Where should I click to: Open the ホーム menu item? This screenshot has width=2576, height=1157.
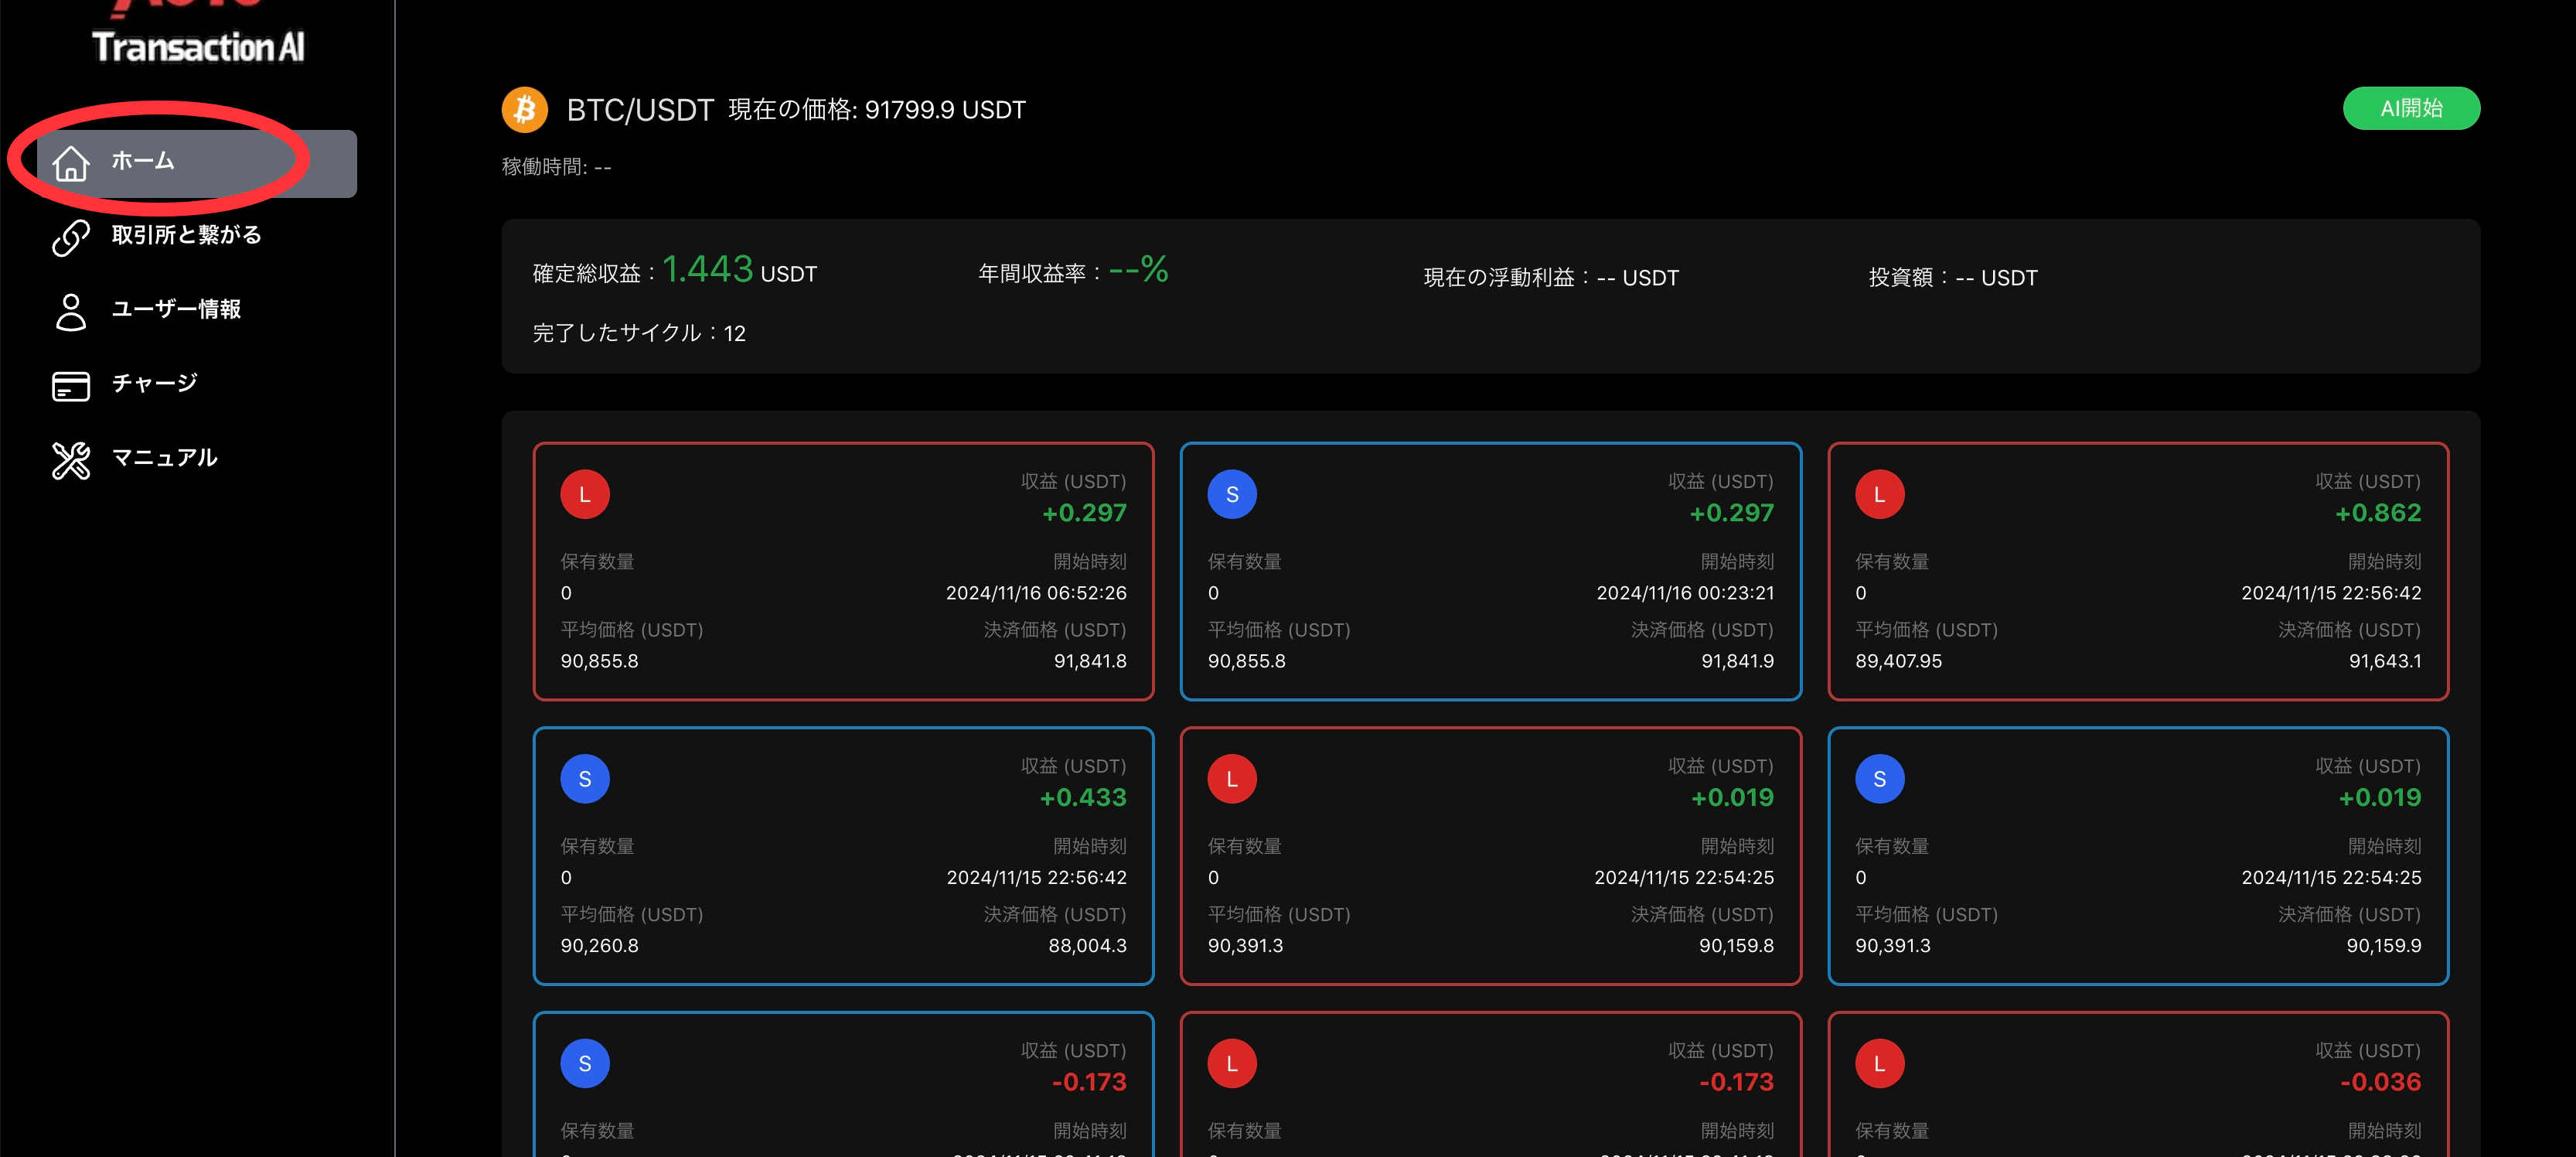(x=197, y=163)
